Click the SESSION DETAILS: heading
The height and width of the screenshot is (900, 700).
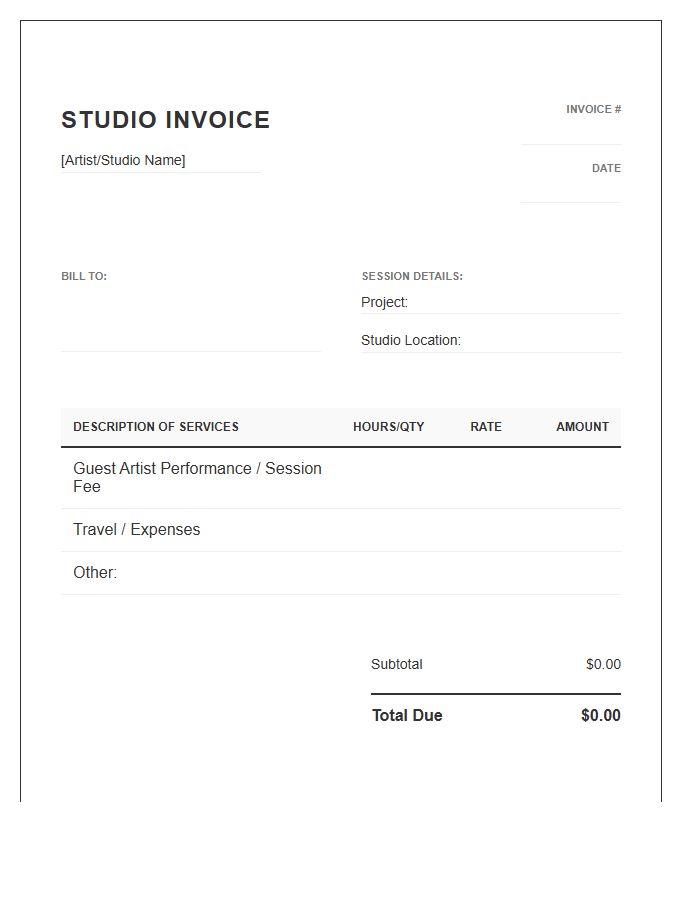412,276
